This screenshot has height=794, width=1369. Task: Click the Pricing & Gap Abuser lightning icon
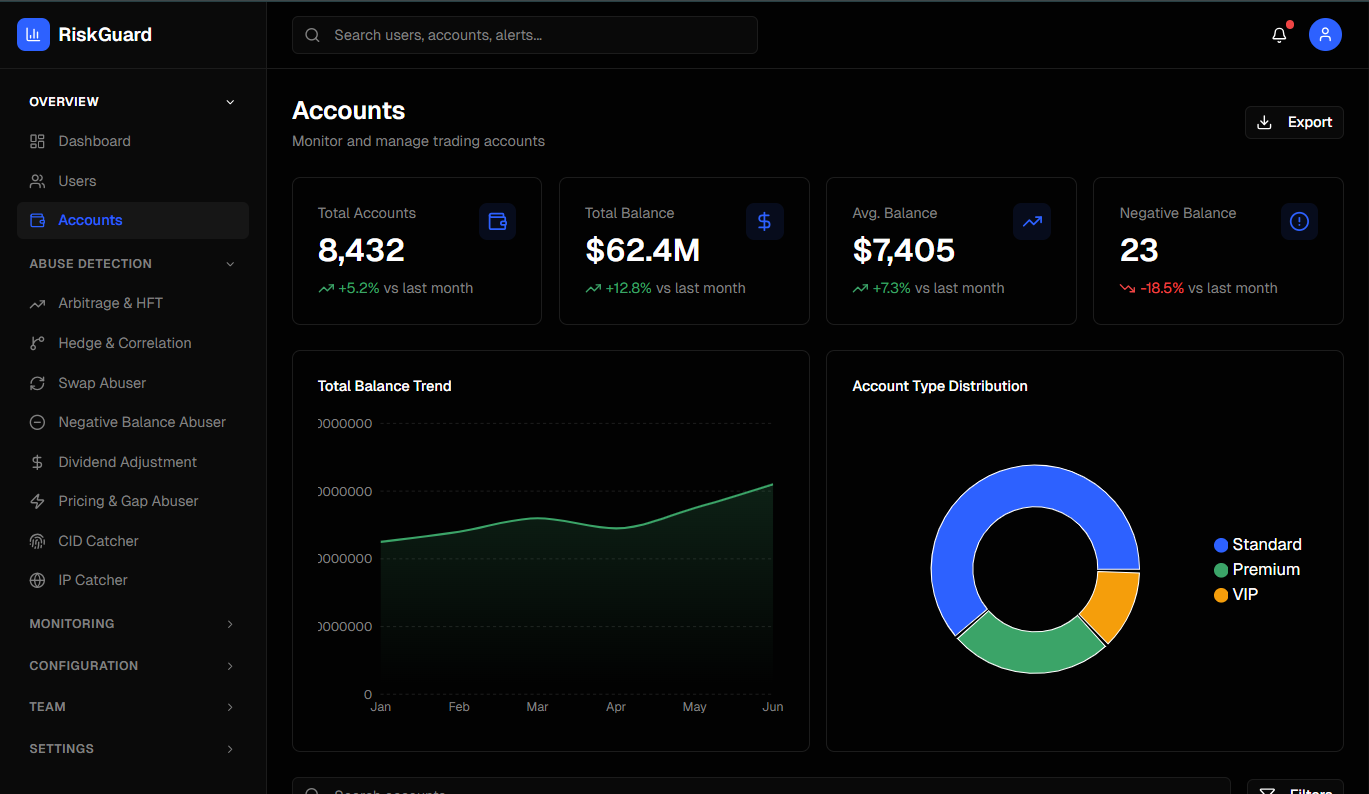(x=37, y=501)
